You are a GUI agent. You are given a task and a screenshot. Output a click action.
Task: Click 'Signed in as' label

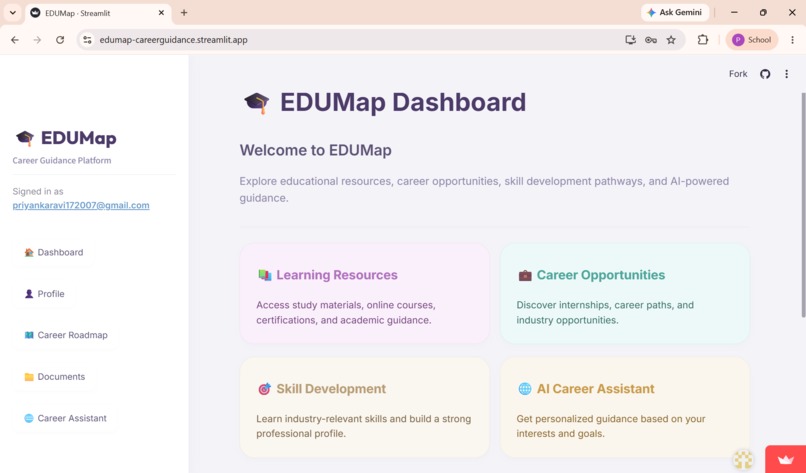(x=38, y=191)
